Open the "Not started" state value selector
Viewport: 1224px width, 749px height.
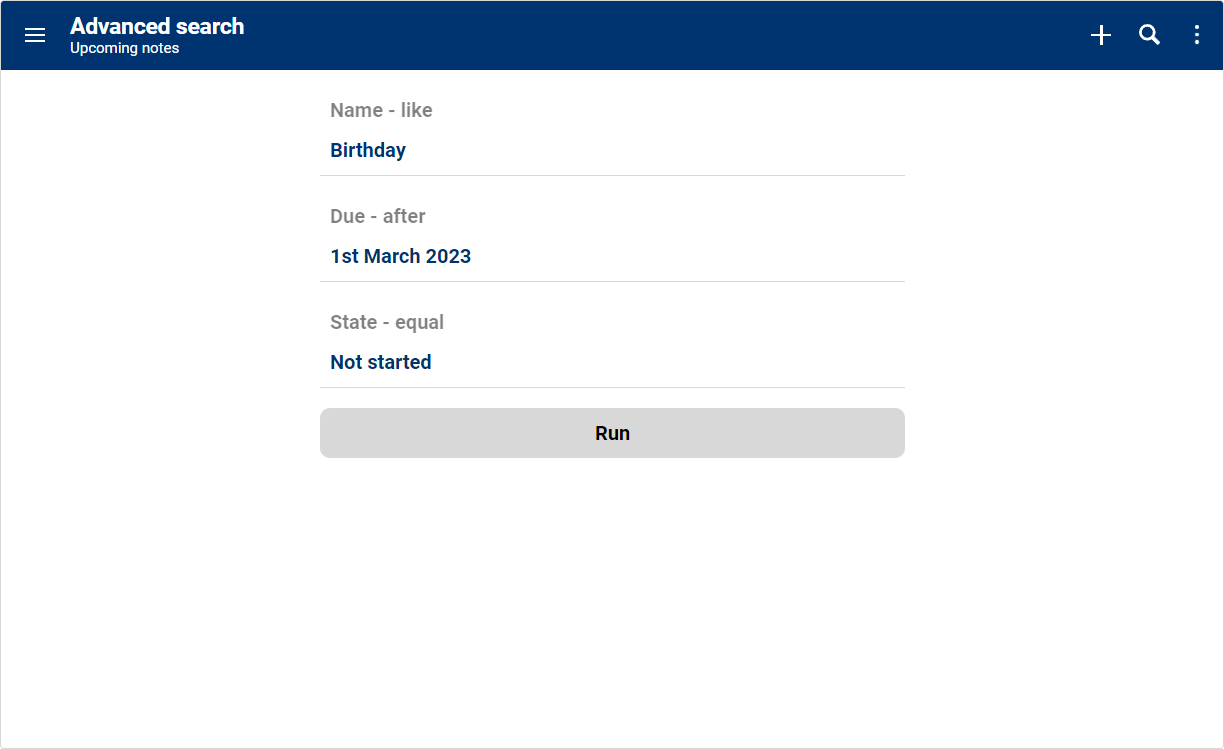point(381,362)
